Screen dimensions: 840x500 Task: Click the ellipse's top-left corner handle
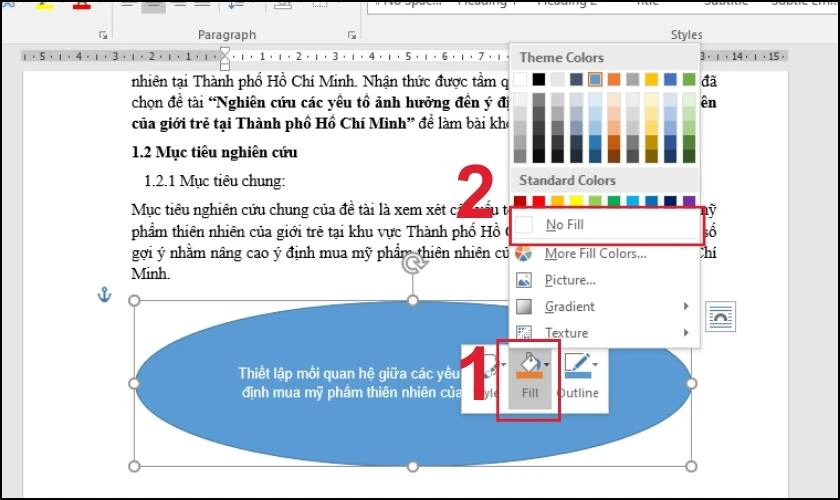[x=134, y=301]
